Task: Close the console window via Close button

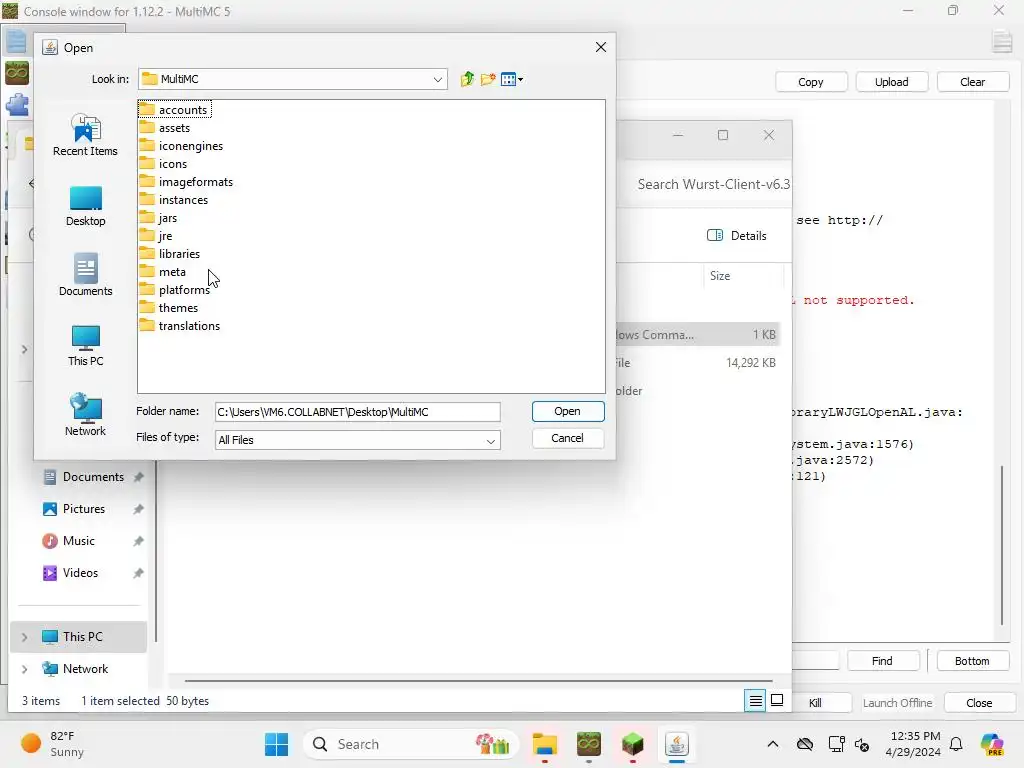Action: tap(979, 703)
